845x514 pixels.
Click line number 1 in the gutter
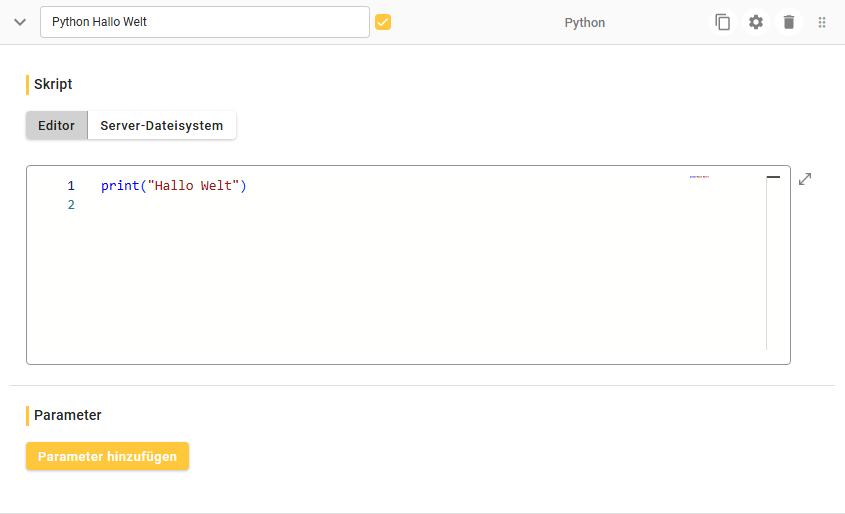pos(71,186)
